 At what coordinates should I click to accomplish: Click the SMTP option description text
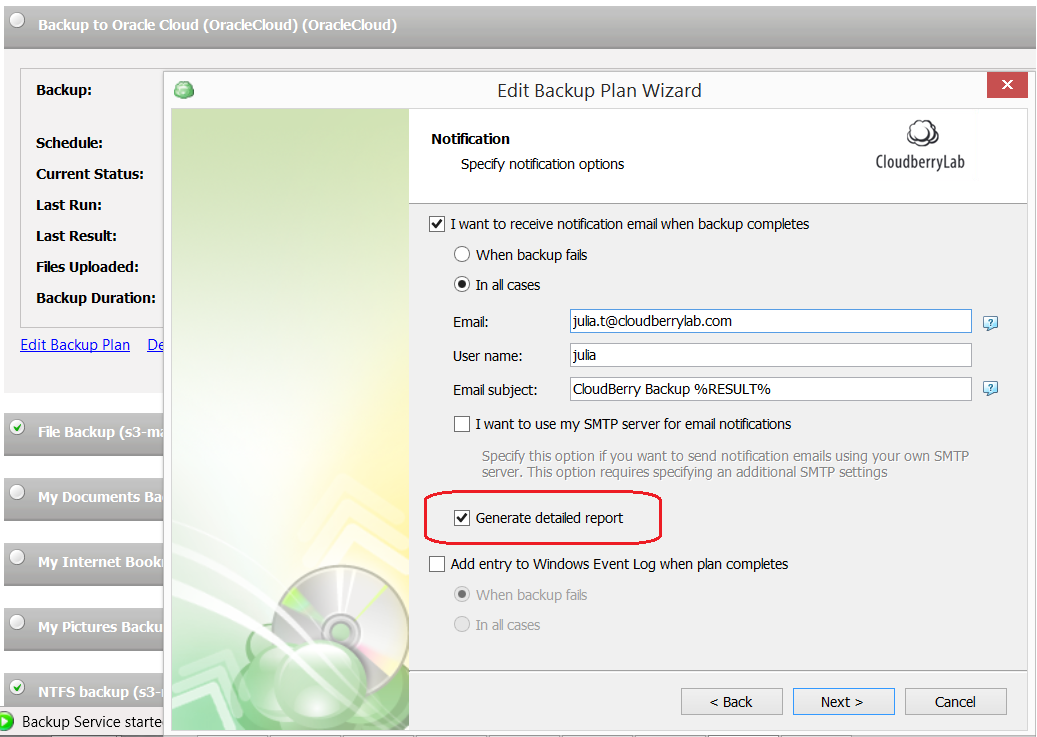pos(726,464)
